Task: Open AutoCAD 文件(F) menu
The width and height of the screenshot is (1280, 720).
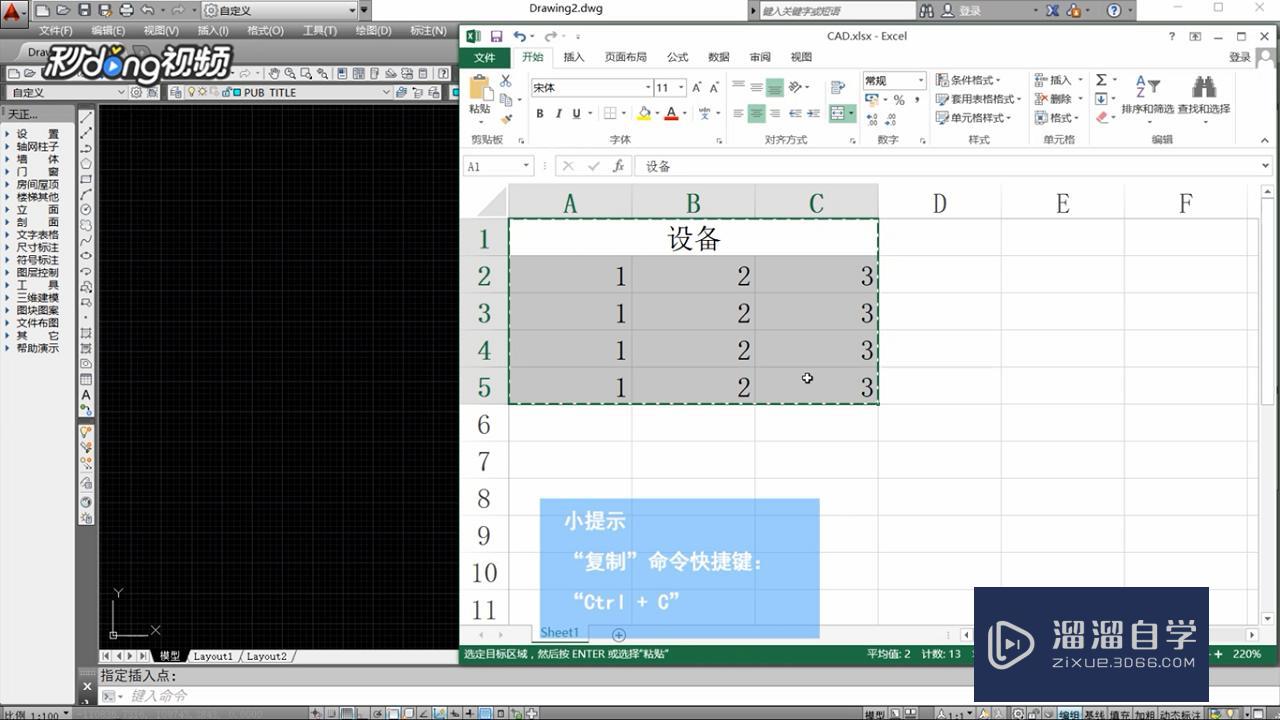Action: pos(56,31)
